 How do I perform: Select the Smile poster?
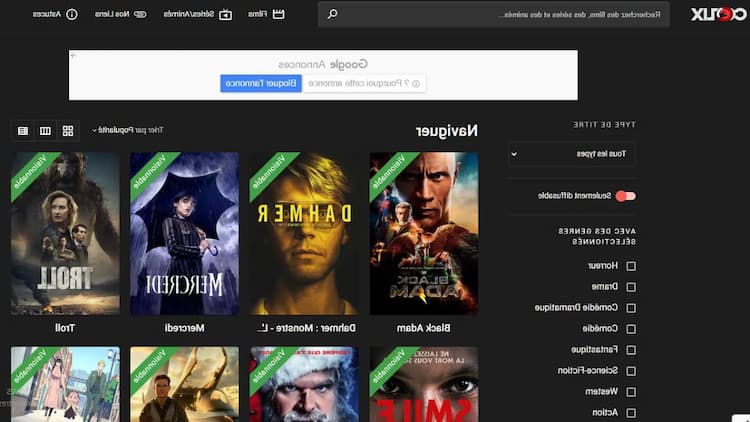coord(423,384)
